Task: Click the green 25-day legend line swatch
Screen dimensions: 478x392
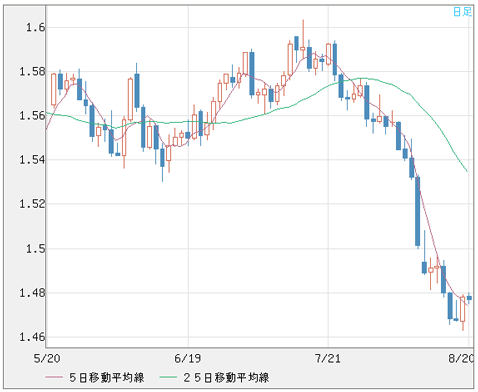Action: pos(168,377)
